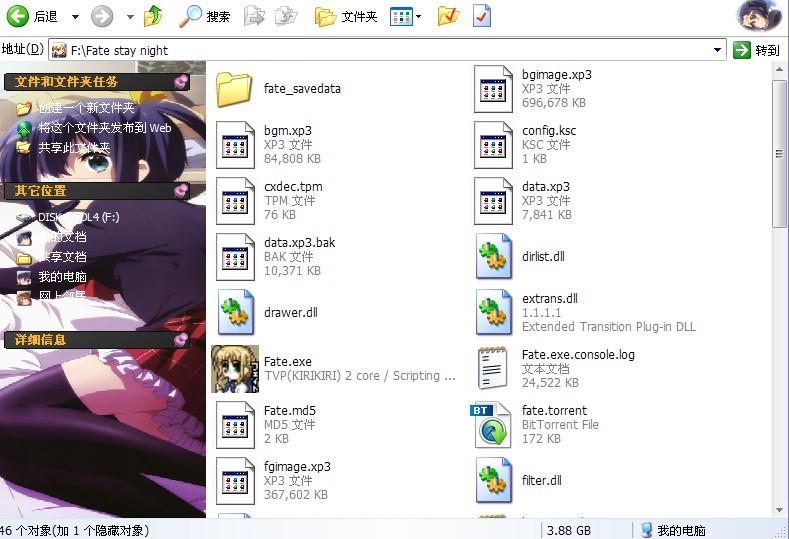
Task: Click the document with red checkmark icon
Action: [x=482, y=16]
